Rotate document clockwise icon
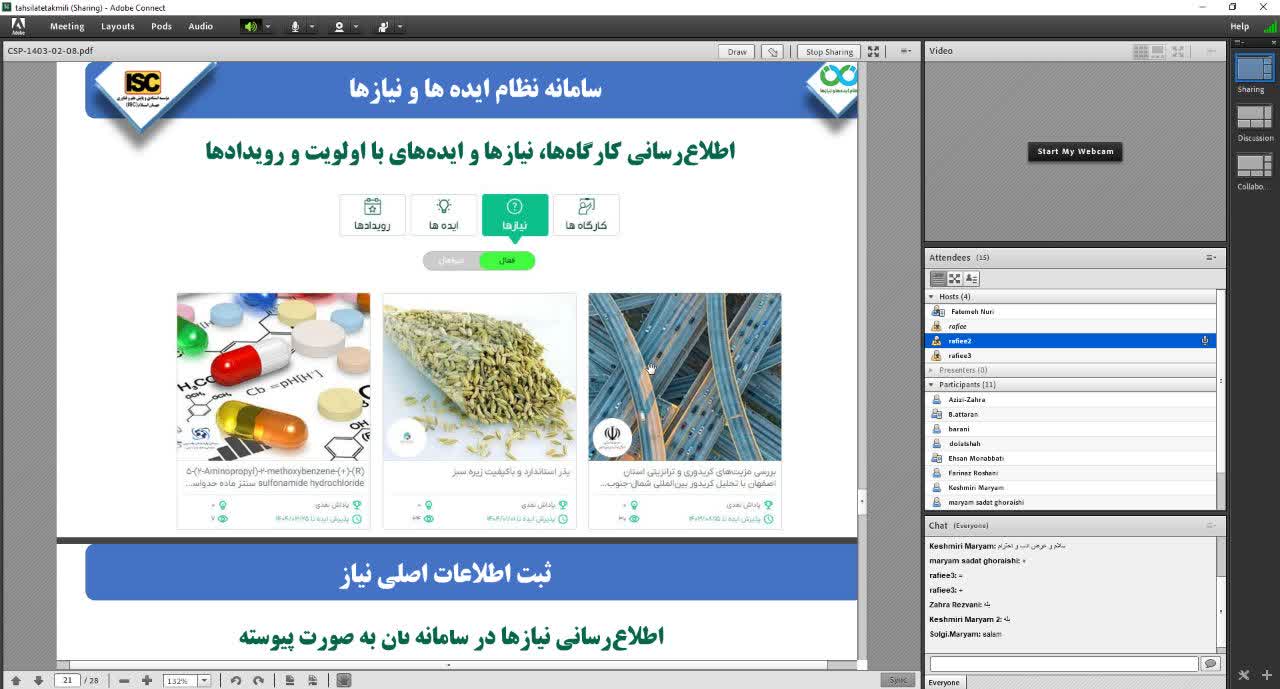Viewport: 1280px width, 689px height. (x=258, y=681)
